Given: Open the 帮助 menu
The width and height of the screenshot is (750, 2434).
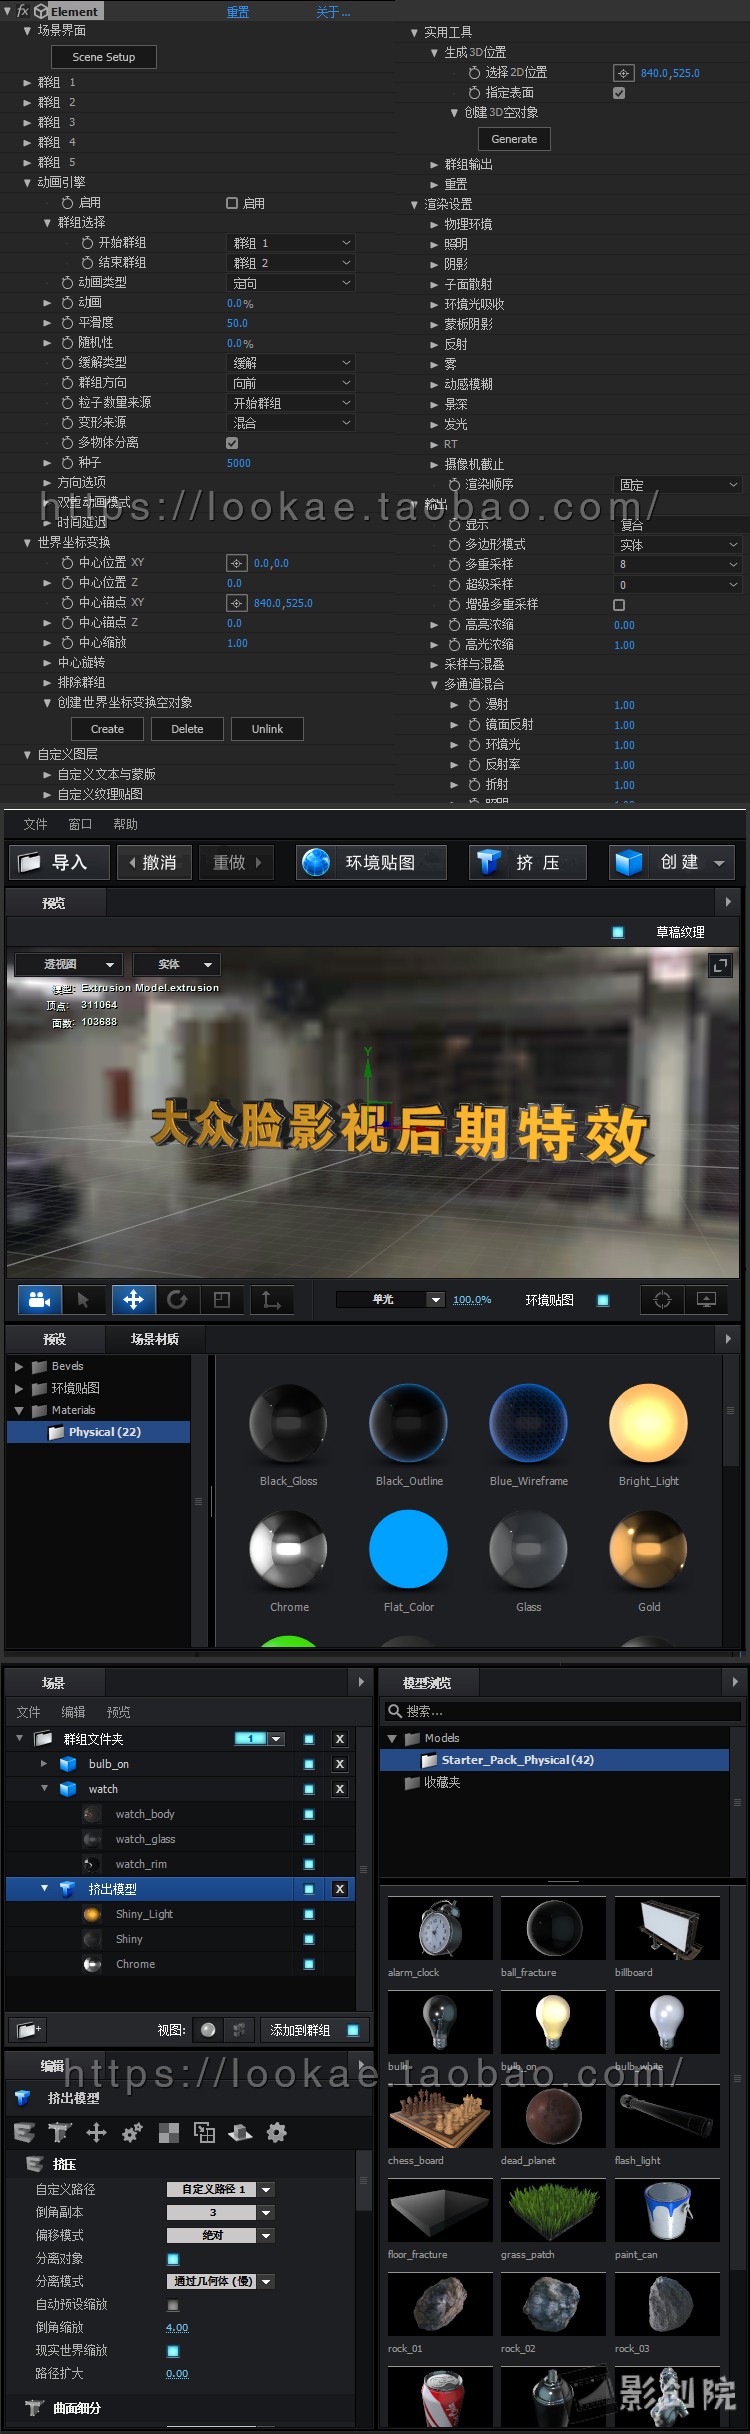Looking at the screenshot, I should tap(125, 824).
